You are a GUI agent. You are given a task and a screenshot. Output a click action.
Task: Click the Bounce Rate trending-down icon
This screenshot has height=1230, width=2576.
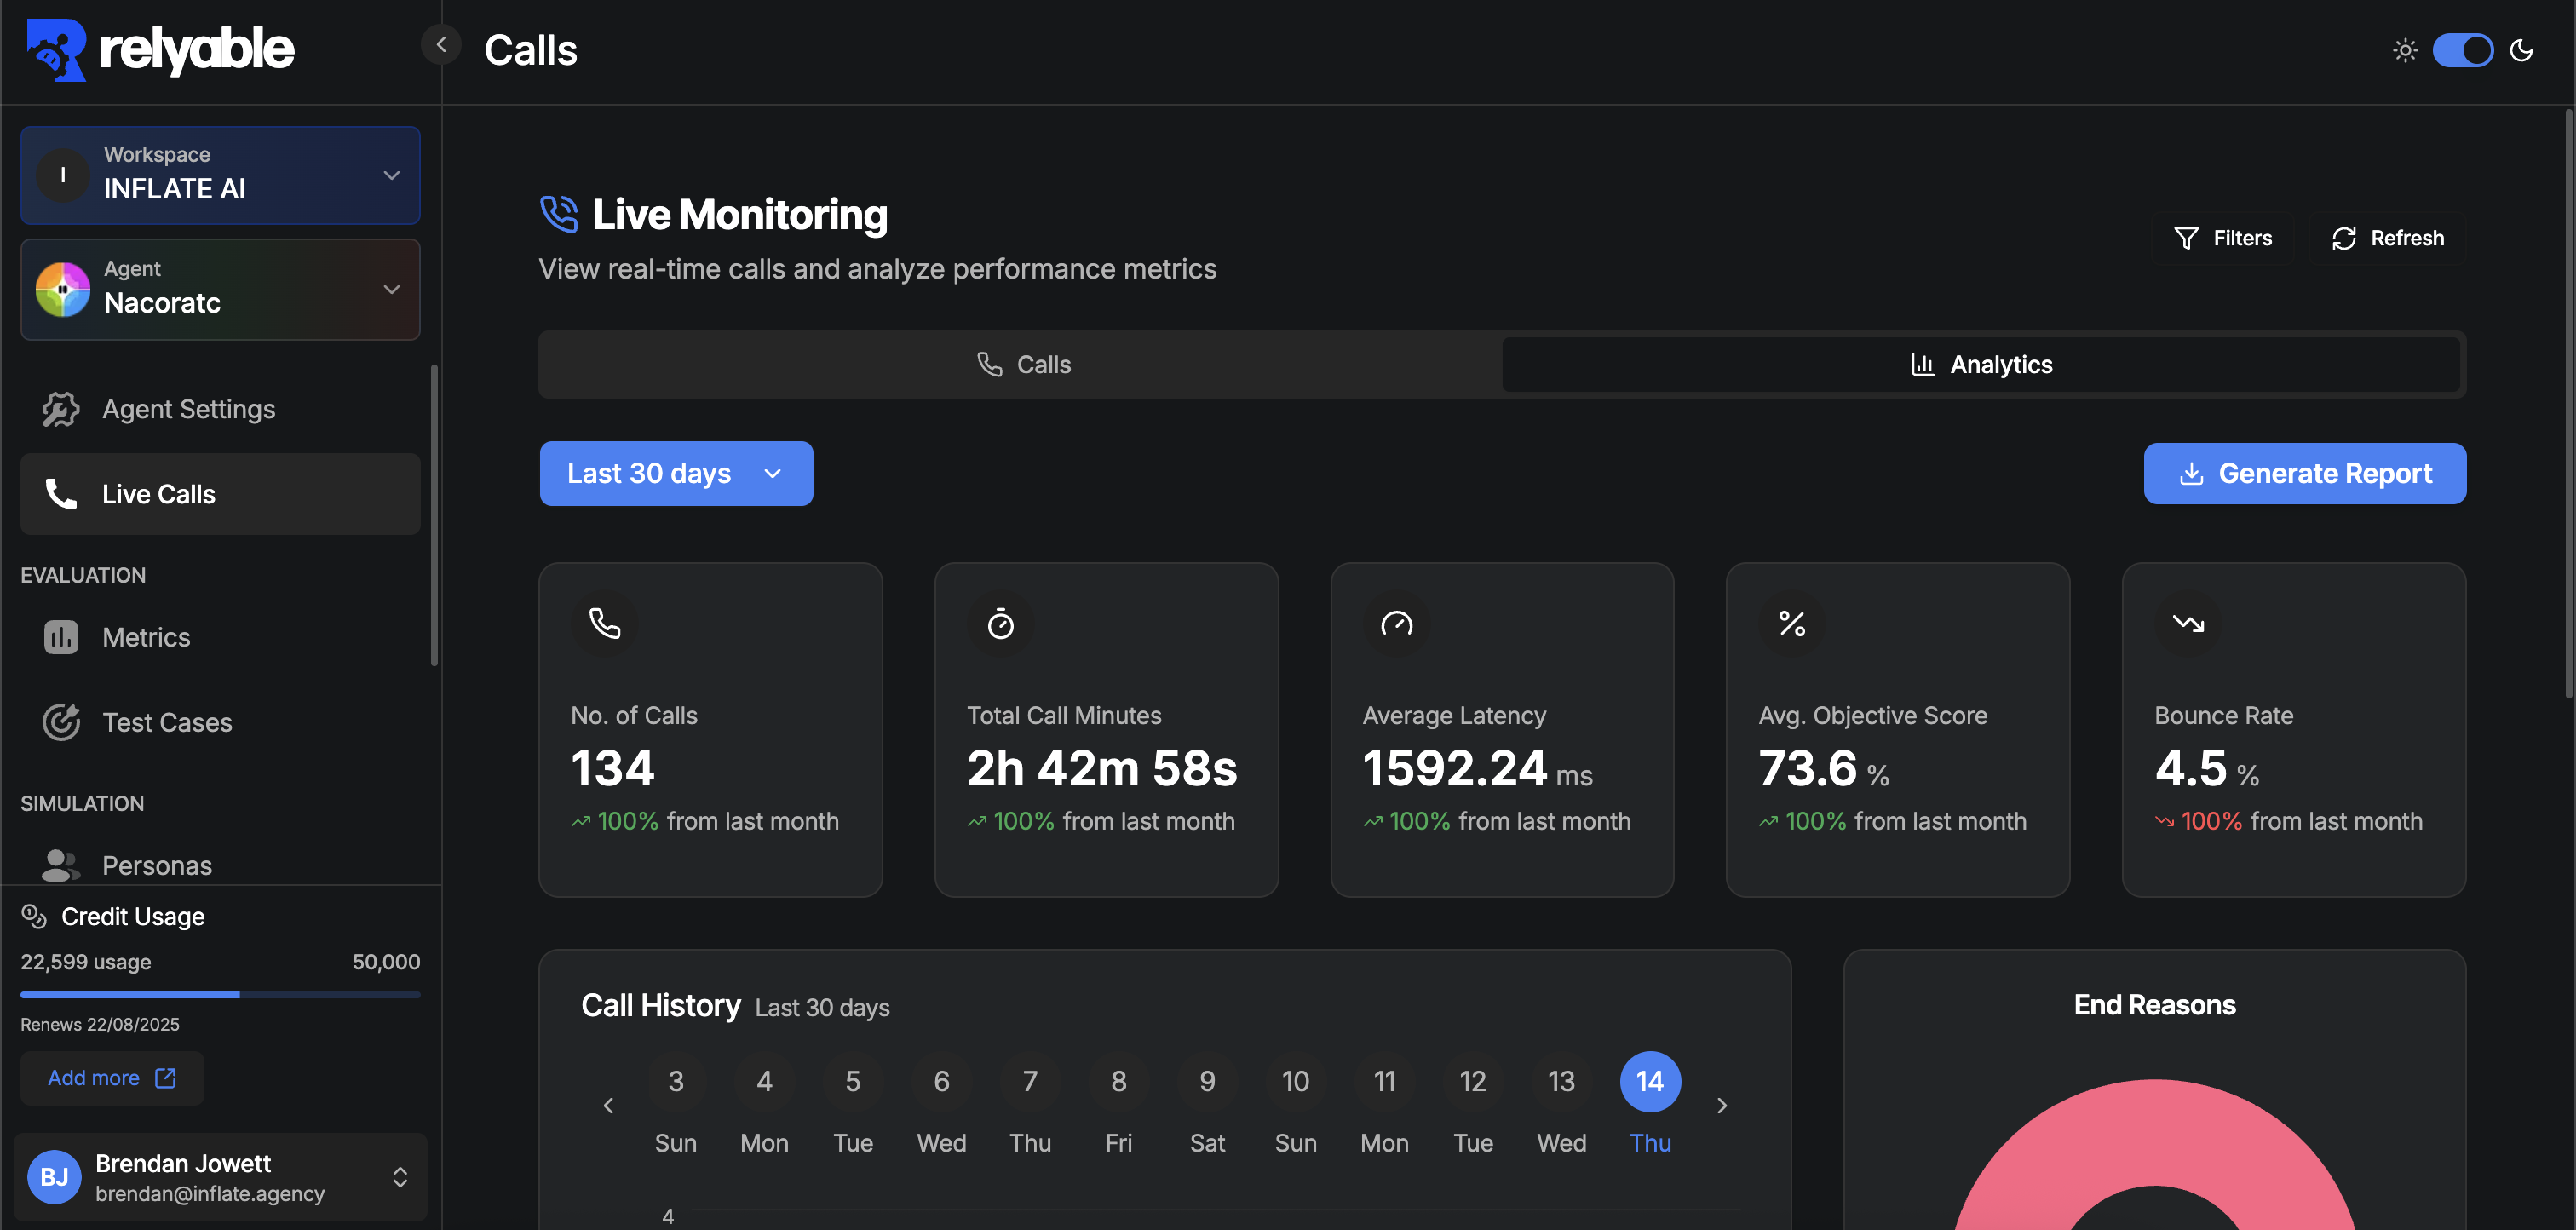click(2188, 623)
